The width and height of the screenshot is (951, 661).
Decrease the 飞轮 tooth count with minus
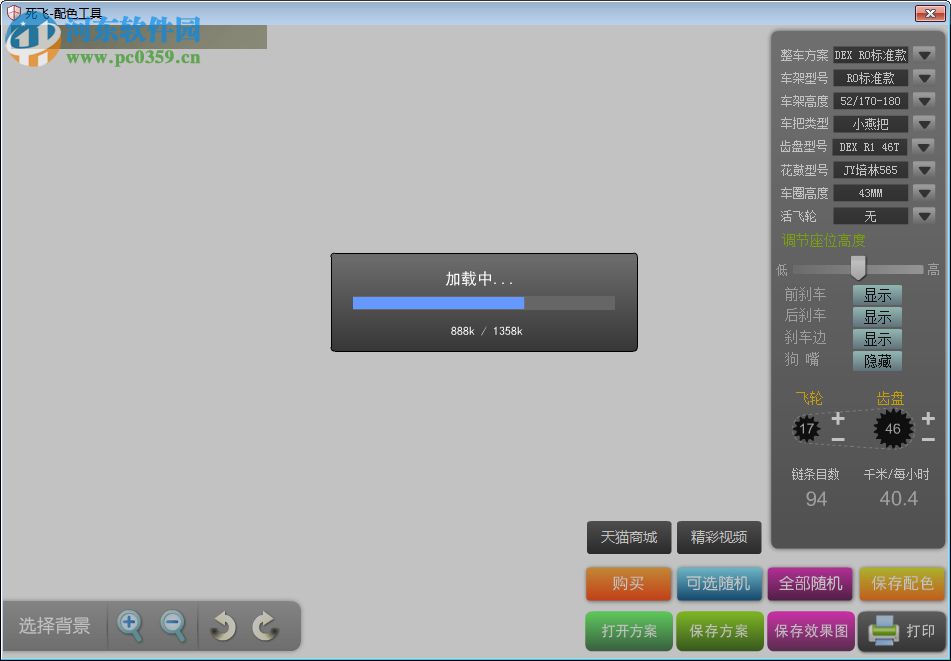click(x=838, y=439)
